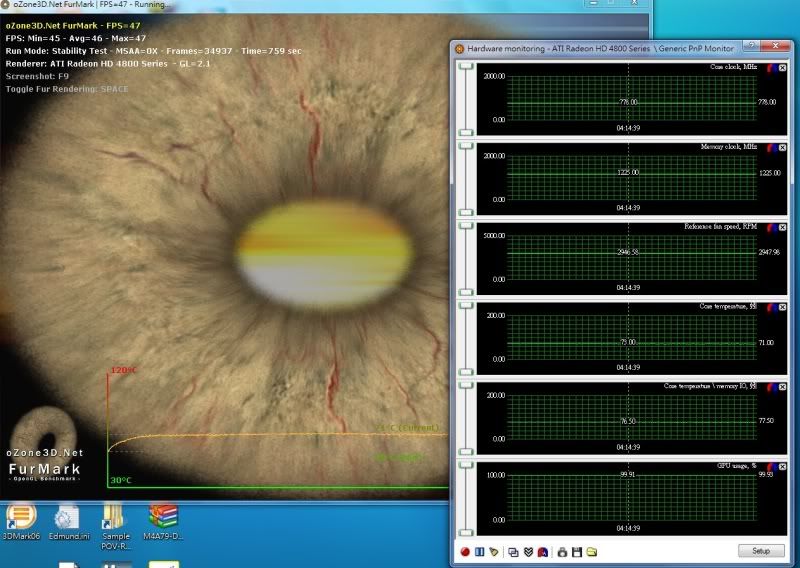800x568 pixels.
Task: Start logging with the red record icon
Action: click(465, 552)
